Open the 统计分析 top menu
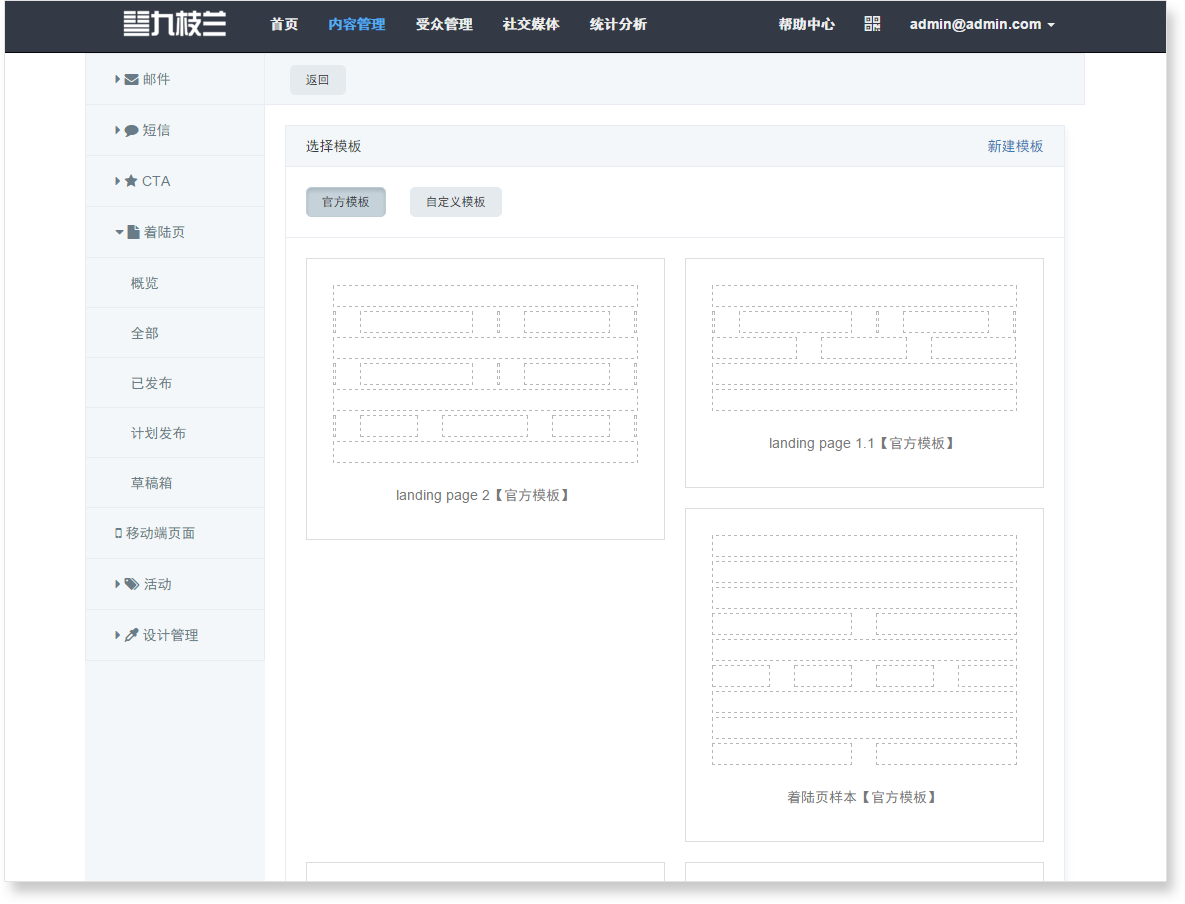1185x904 pixels. (618, 24)
